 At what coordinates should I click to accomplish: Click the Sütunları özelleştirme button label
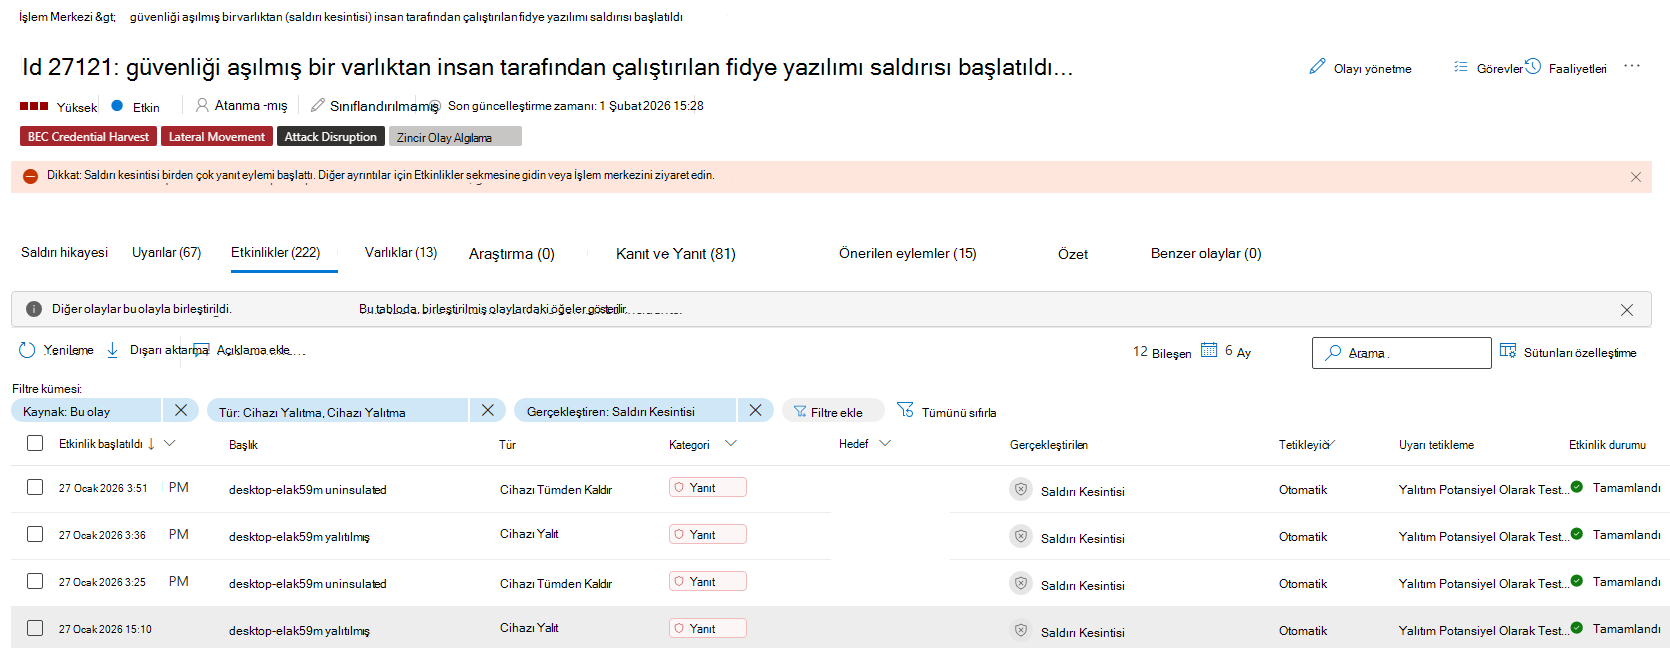click(x=1580, y=352)
